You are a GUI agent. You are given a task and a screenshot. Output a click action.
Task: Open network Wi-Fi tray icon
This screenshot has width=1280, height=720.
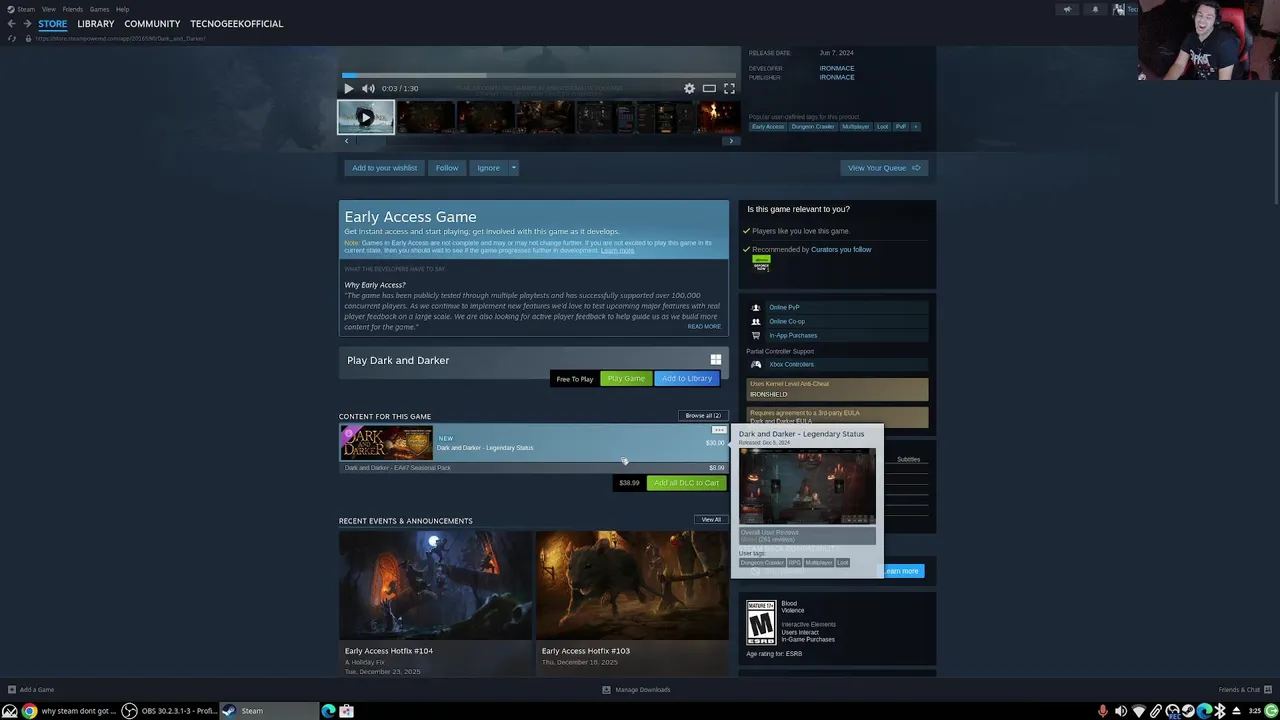pyautogui.click(x=1138, y=711)
